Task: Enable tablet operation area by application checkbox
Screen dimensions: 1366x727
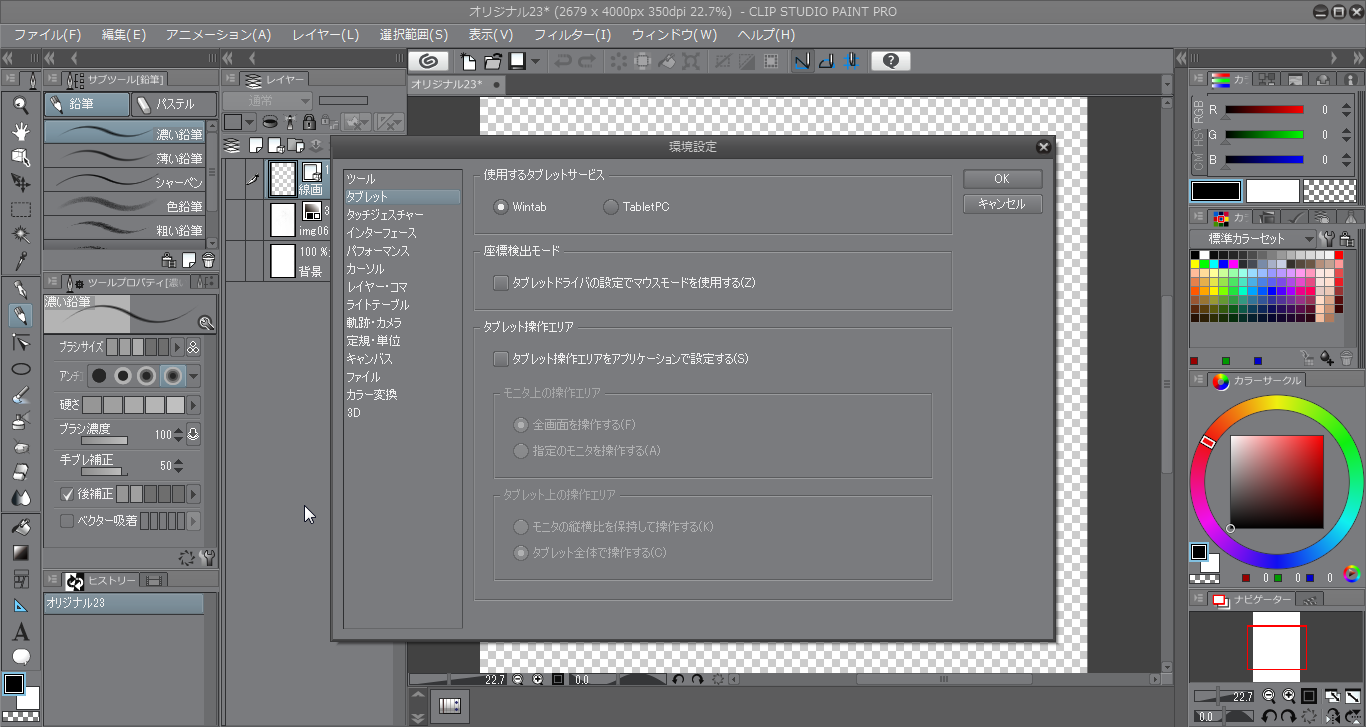Action: coord(501,359)
